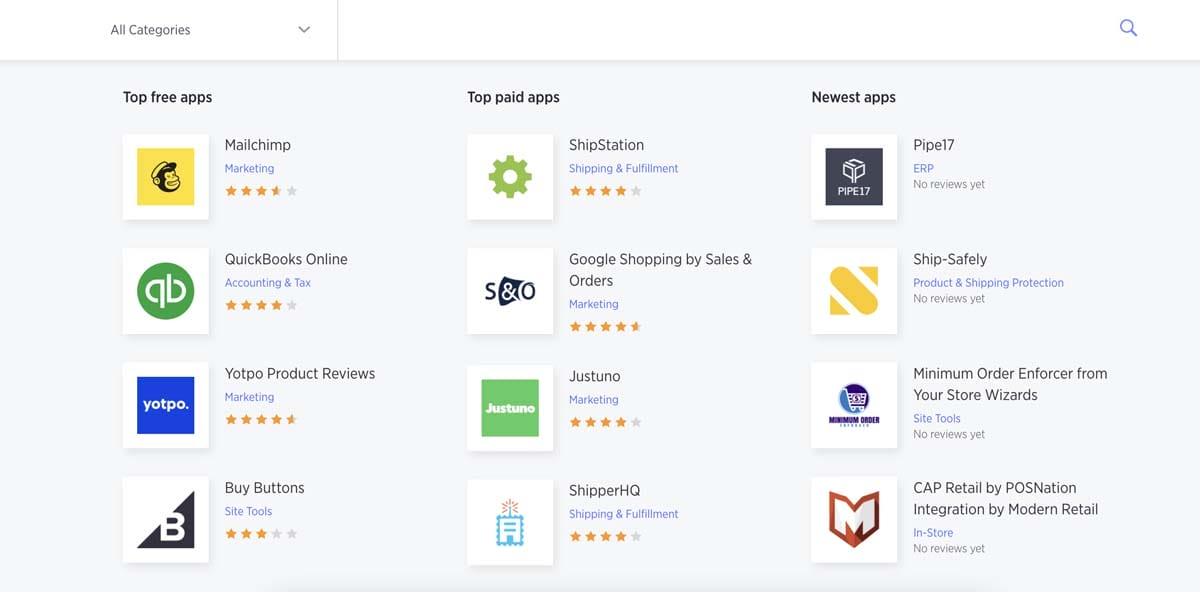Open the In-Store category link
This screenshot has height=592, width=1200.
coord(933,533)
